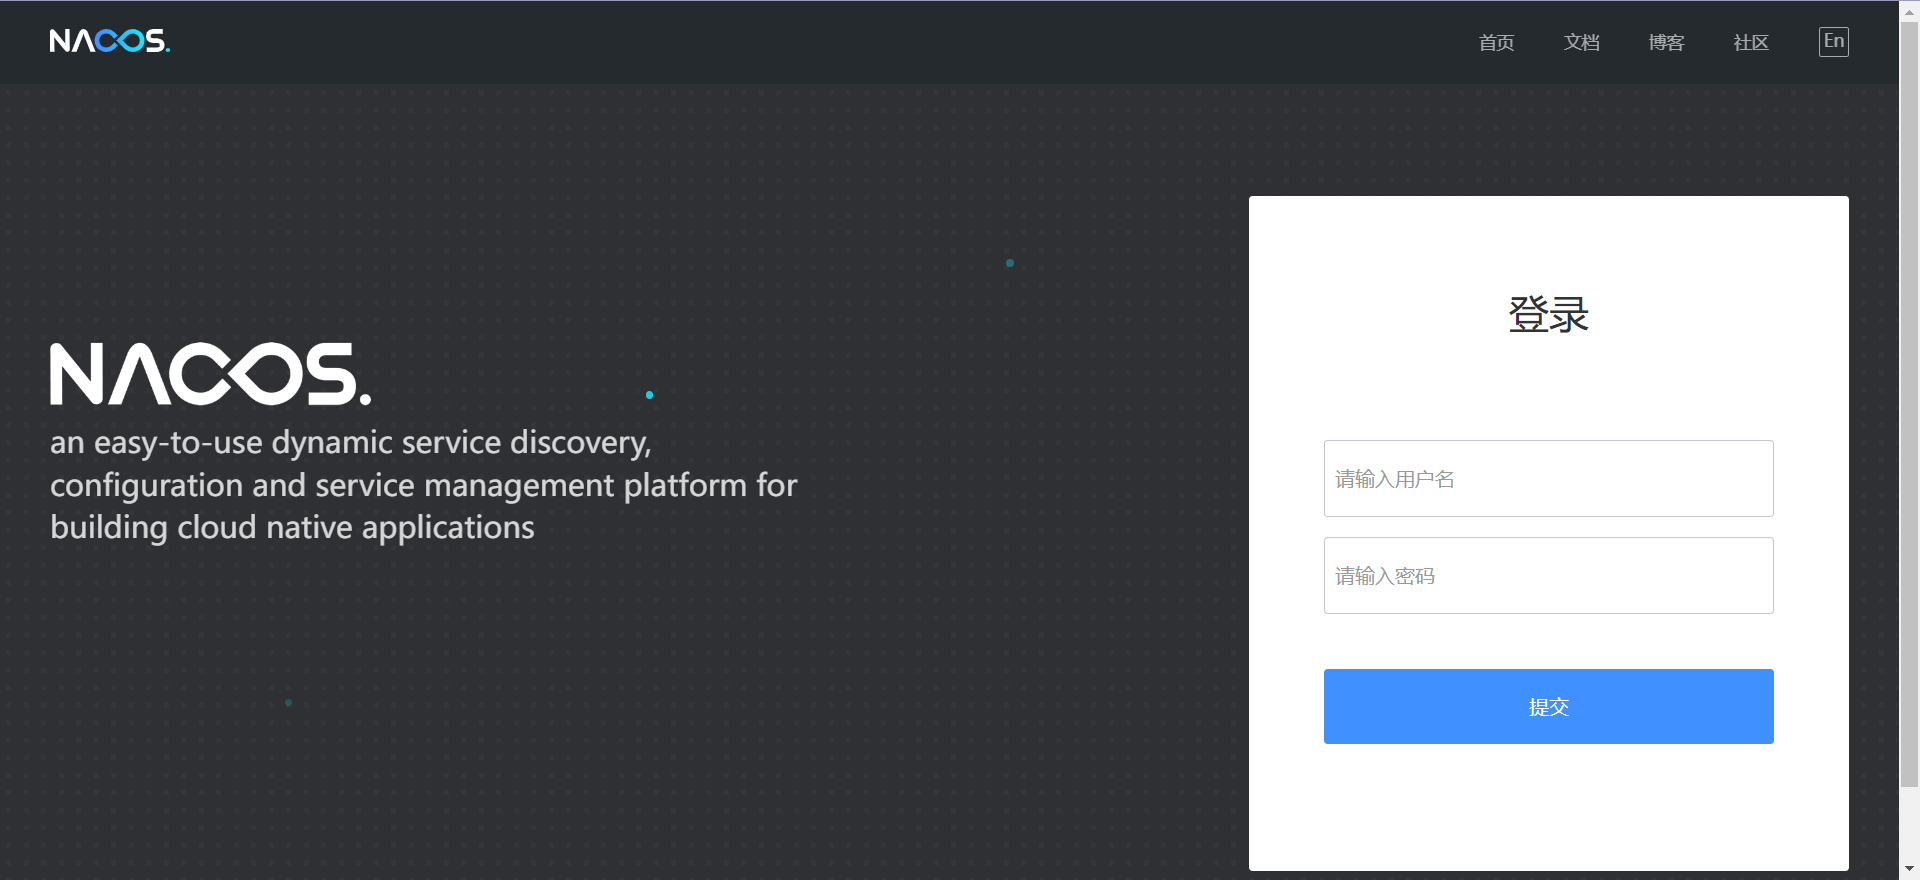This screenshot has width=1920, height=880.
Task: Click the large NACOS banner logo
Action: pos(211,374)
